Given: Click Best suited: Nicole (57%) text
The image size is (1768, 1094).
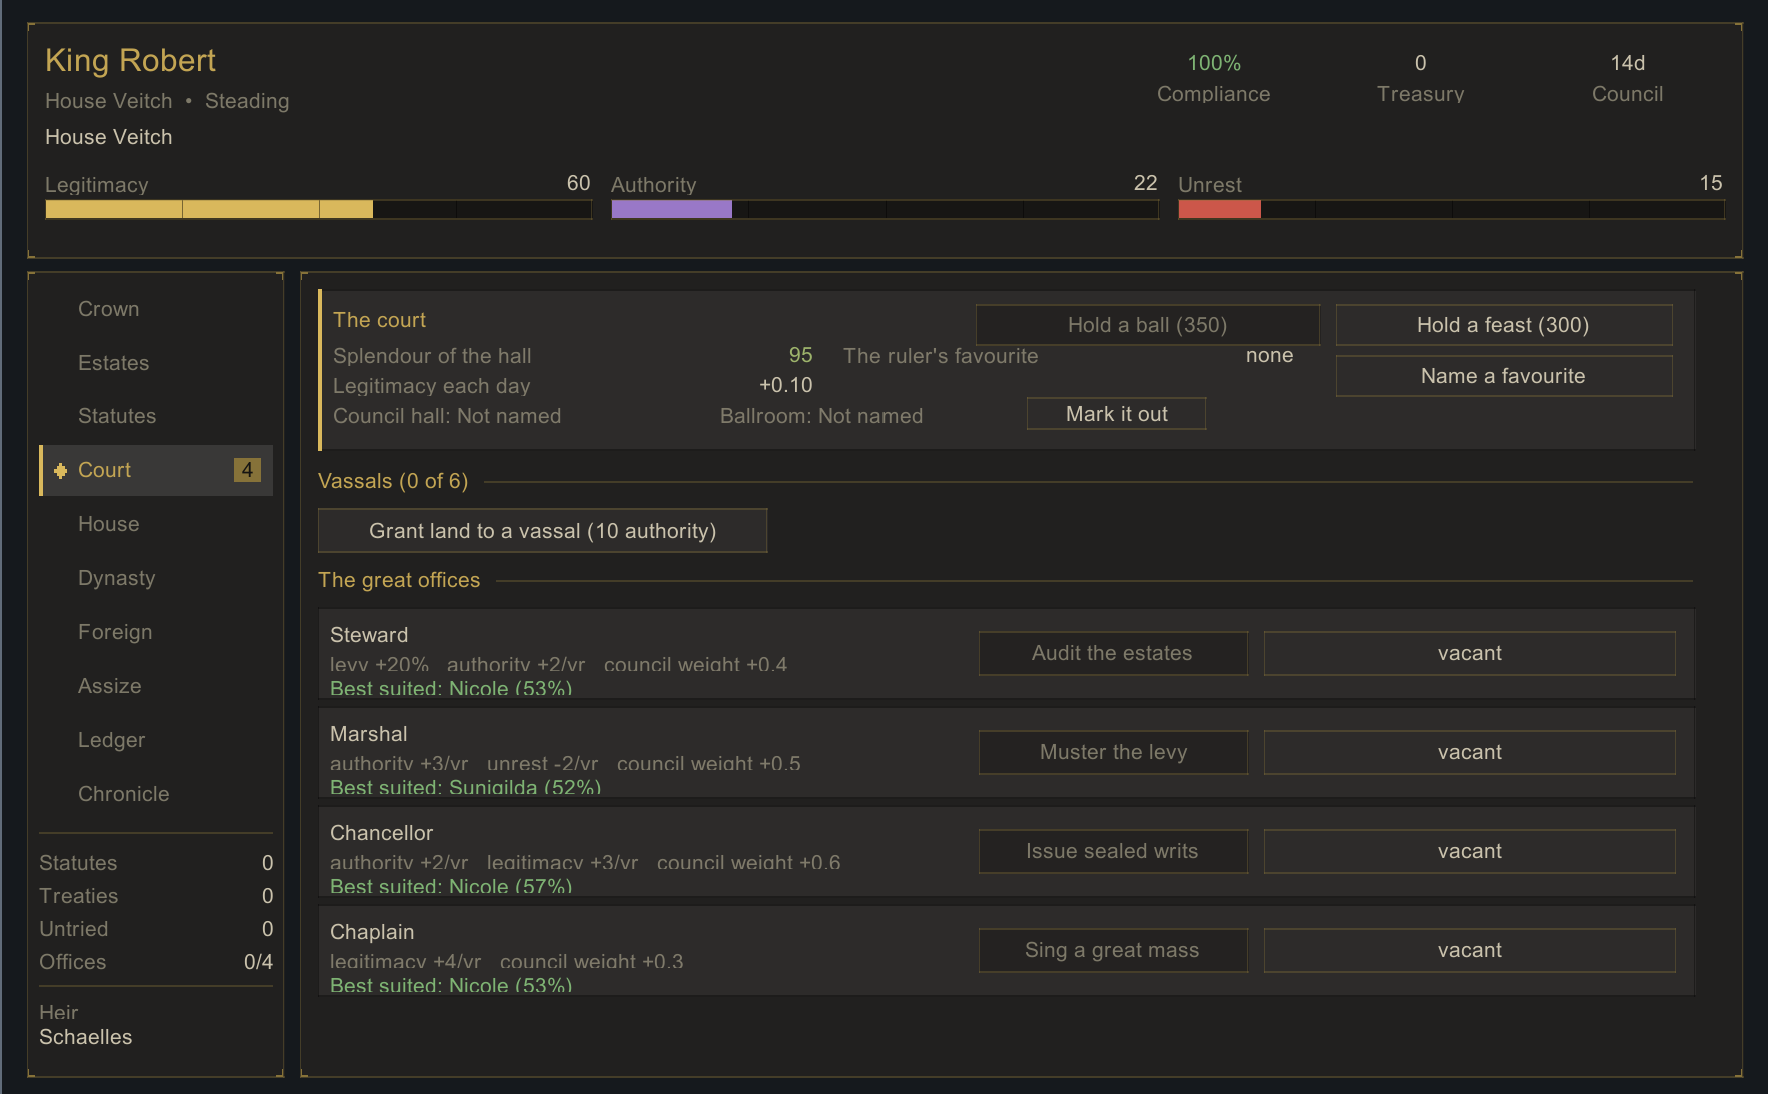Looking at the screenshot, I should (451, 886).
